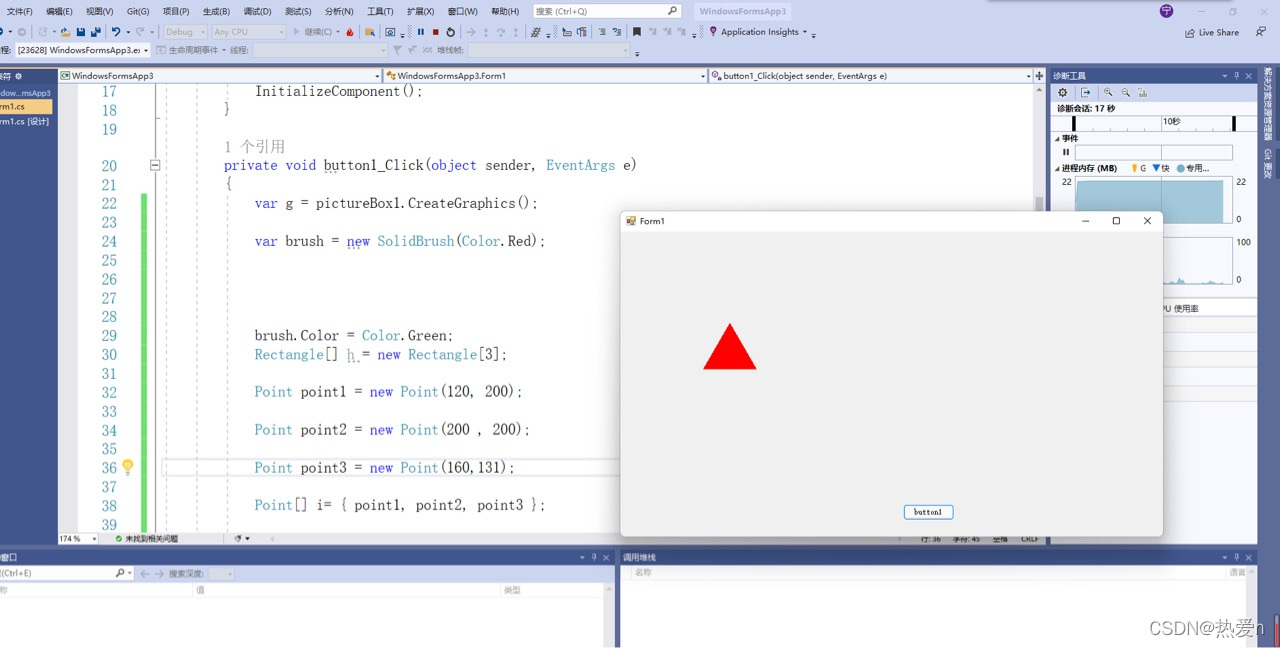Click button1 in the Form1 window
Screen dimensions: 1280x648
(928, 512)
